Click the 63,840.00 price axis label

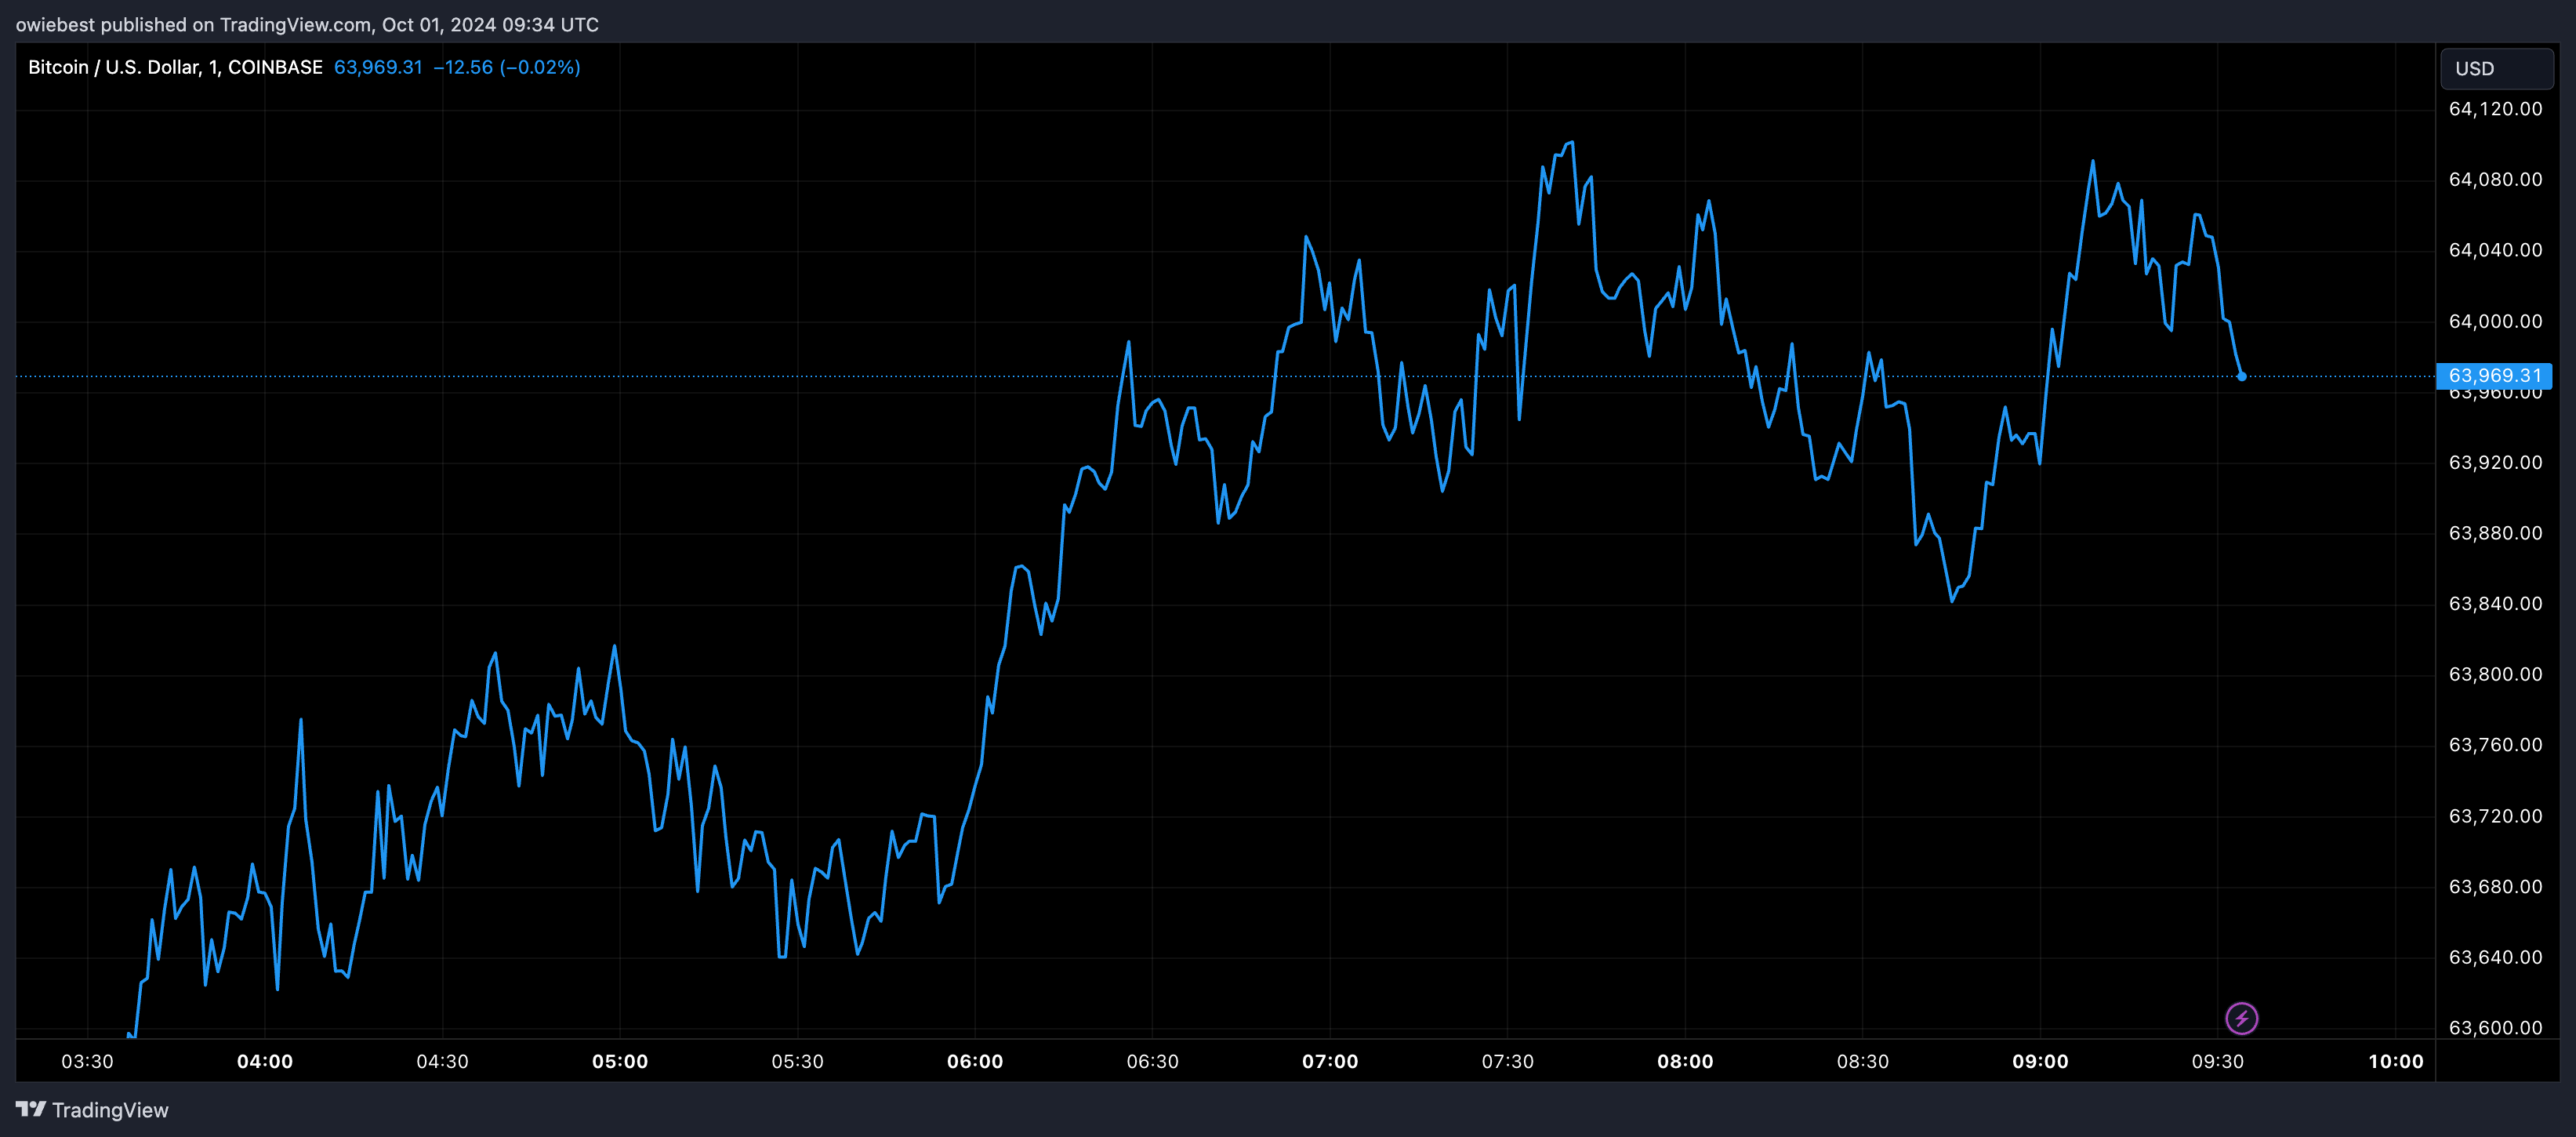coord(2495,604)
